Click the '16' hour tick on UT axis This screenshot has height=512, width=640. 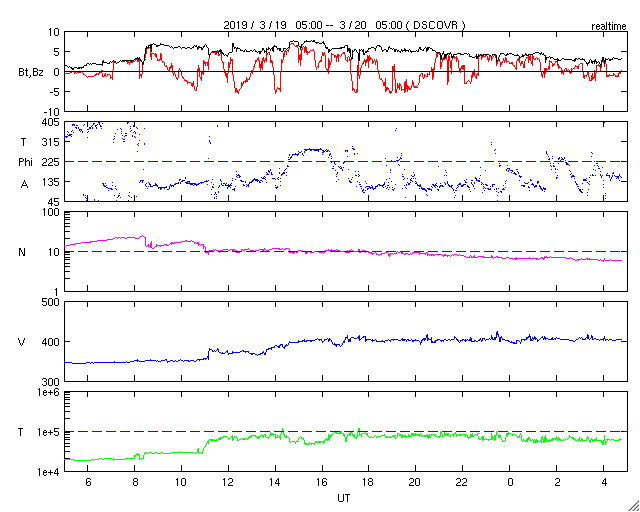[322, 483]
